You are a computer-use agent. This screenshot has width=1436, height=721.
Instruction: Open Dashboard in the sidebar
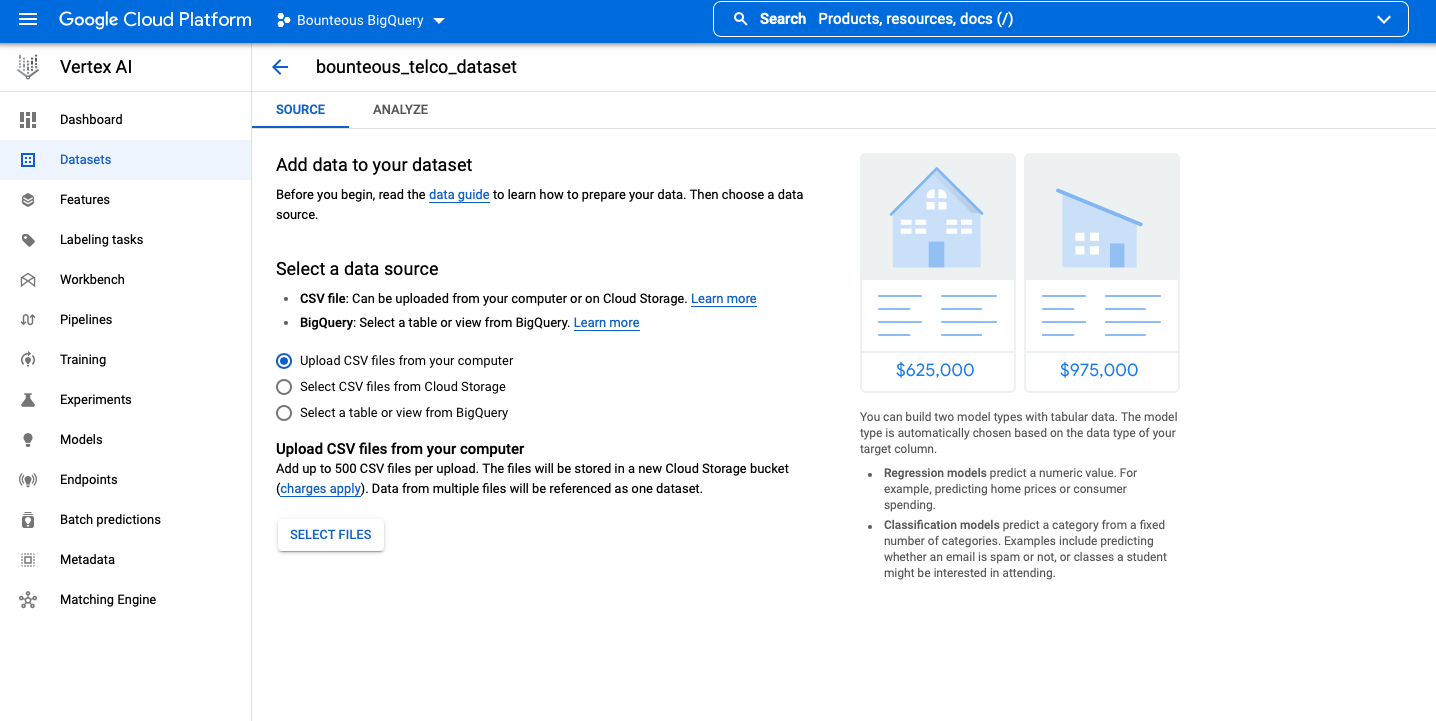click(x=125, y=120)
